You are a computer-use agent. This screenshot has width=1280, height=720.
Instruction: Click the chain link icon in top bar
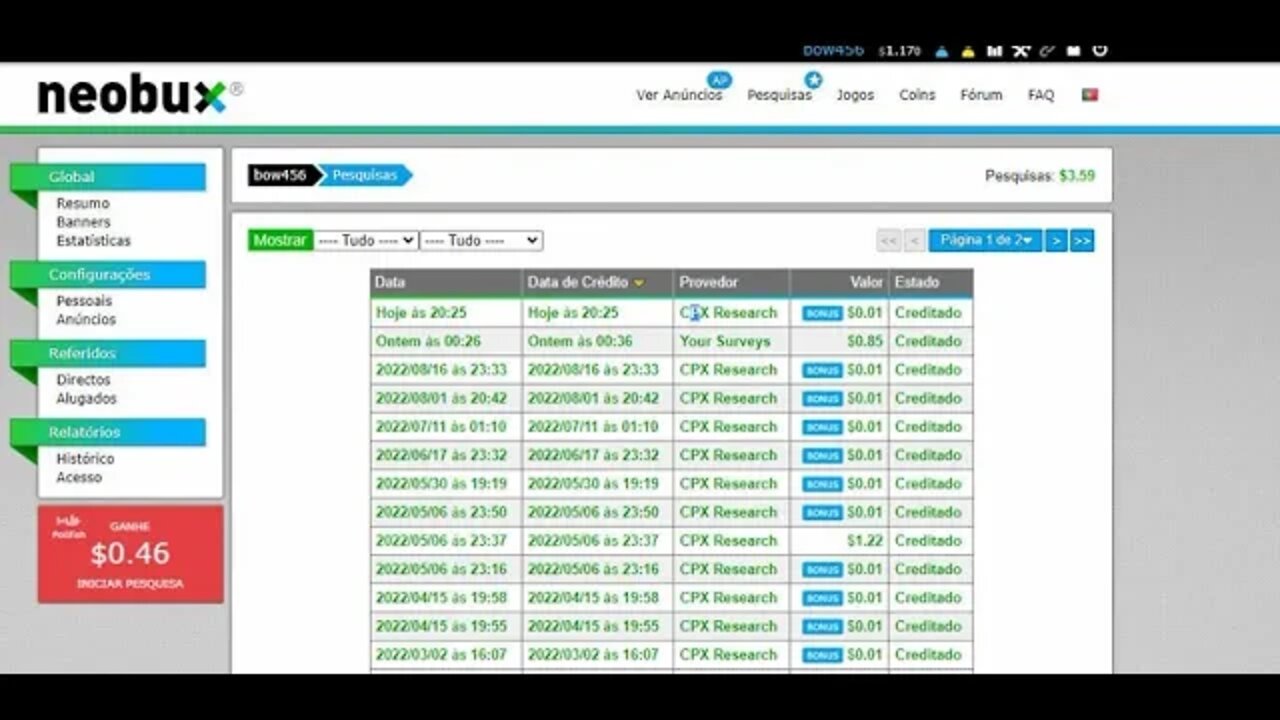coord(1047,51)
